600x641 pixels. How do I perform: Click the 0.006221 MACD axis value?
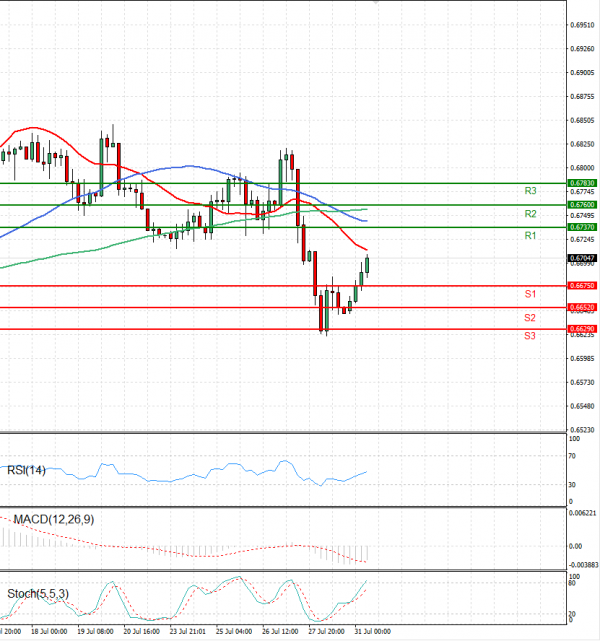(x=583, y=513)
